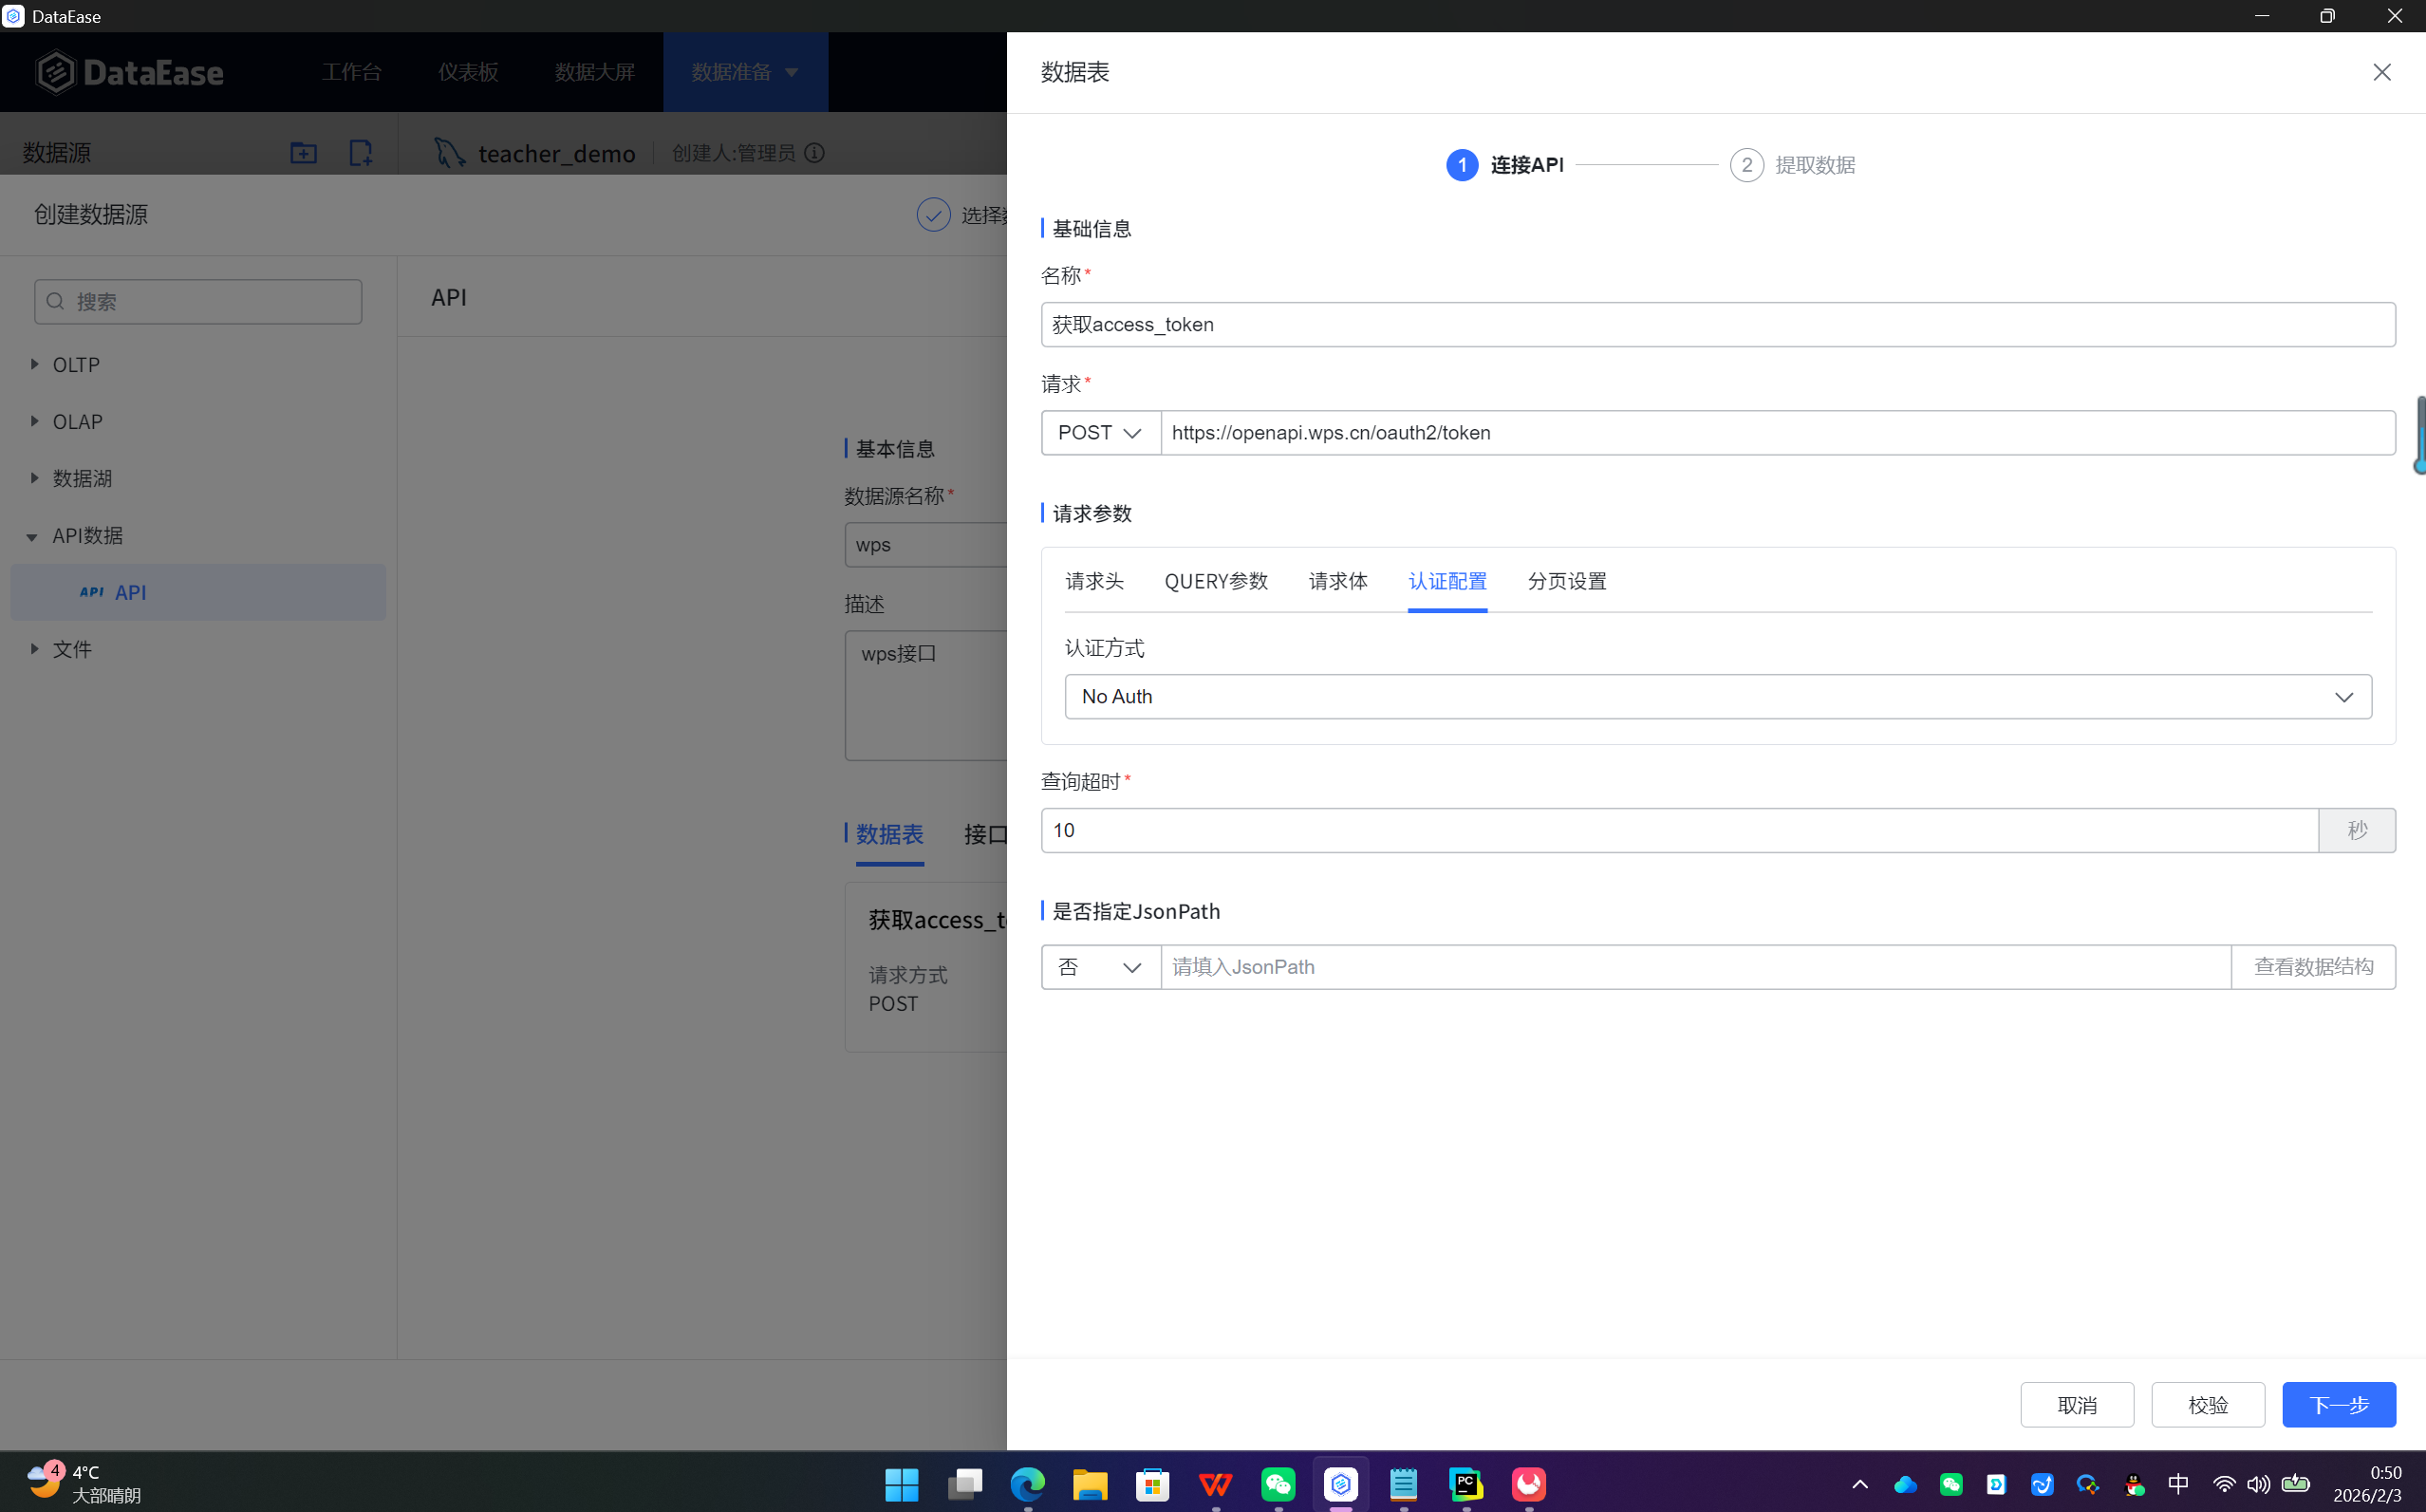Expand the OLTP tree node
Viewport: 2426px width, 1512px height.
click(35, 365)
